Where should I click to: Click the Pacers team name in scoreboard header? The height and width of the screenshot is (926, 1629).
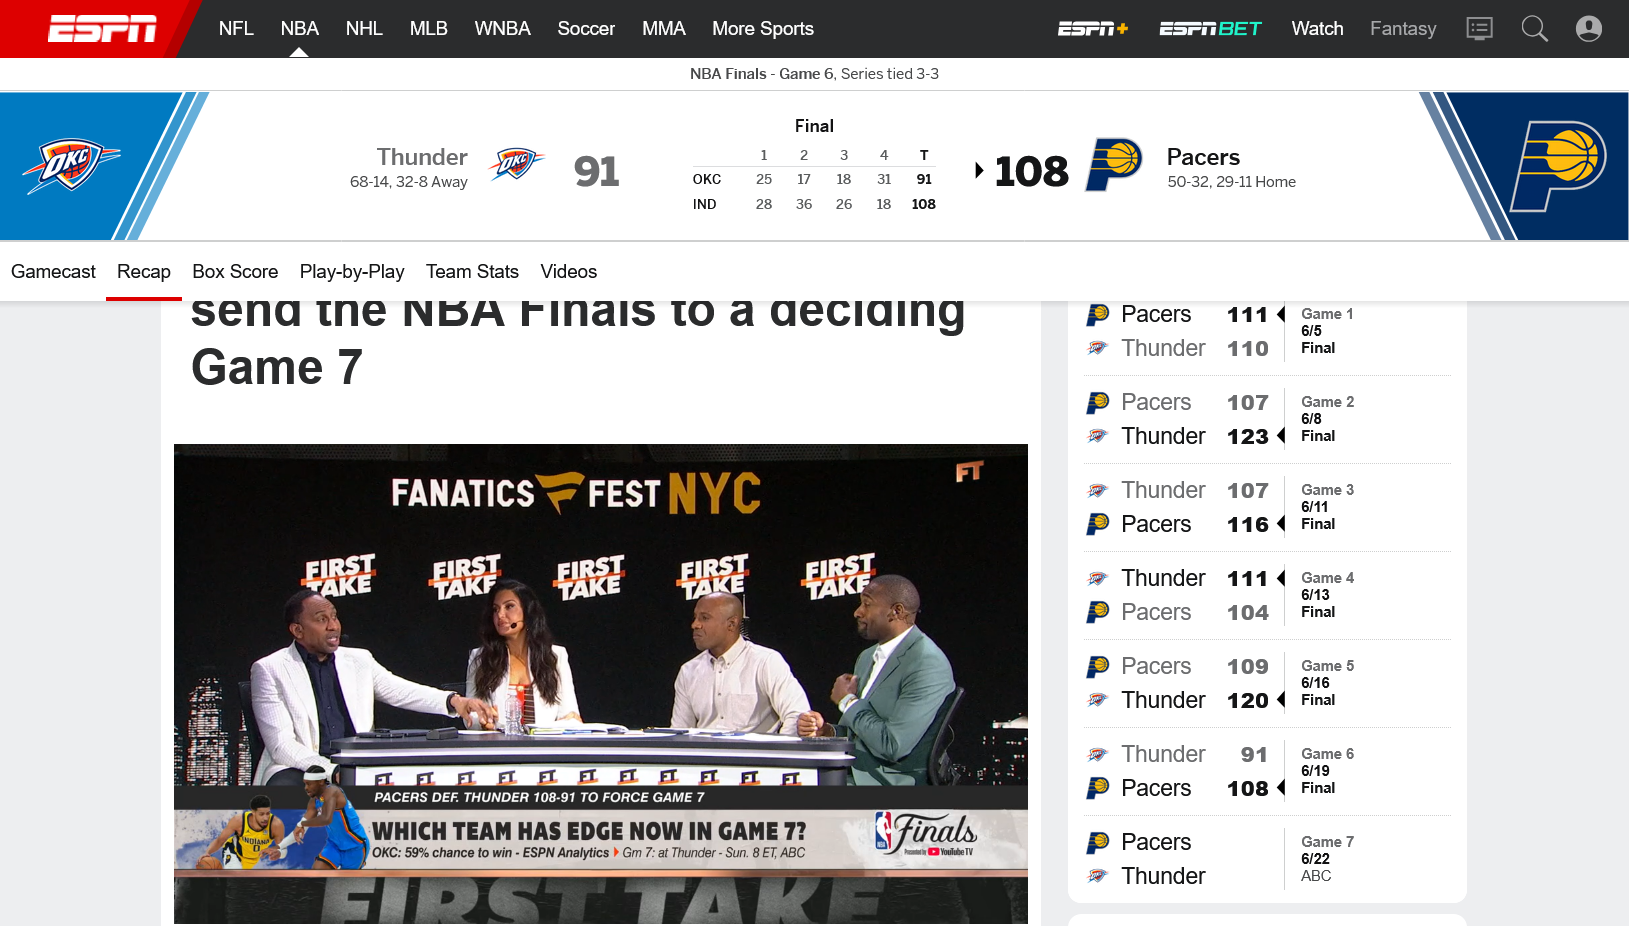coord(1203,157)
